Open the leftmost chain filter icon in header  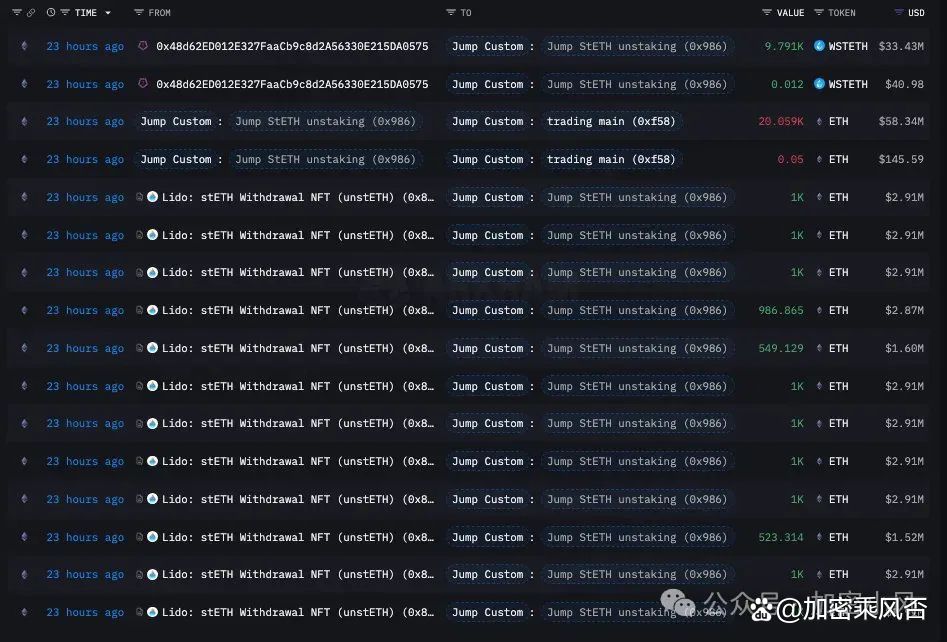point(16,12)
